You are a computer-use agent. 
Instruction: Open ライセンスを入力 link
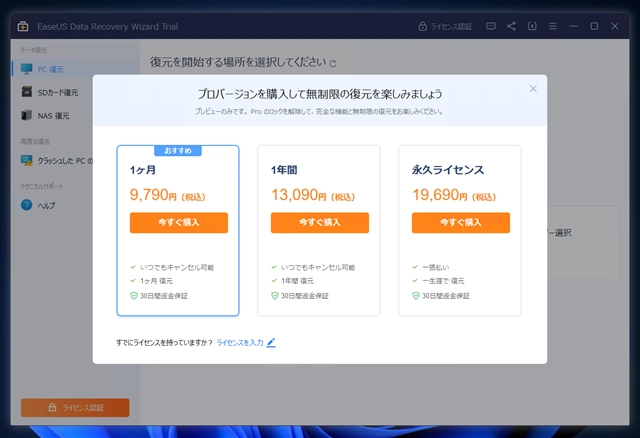(240, 342)
